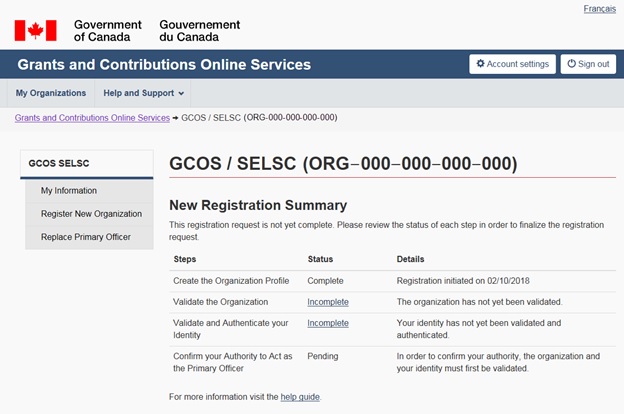Click the Grants and Contributions Online Services banner title

coord(164,65)
